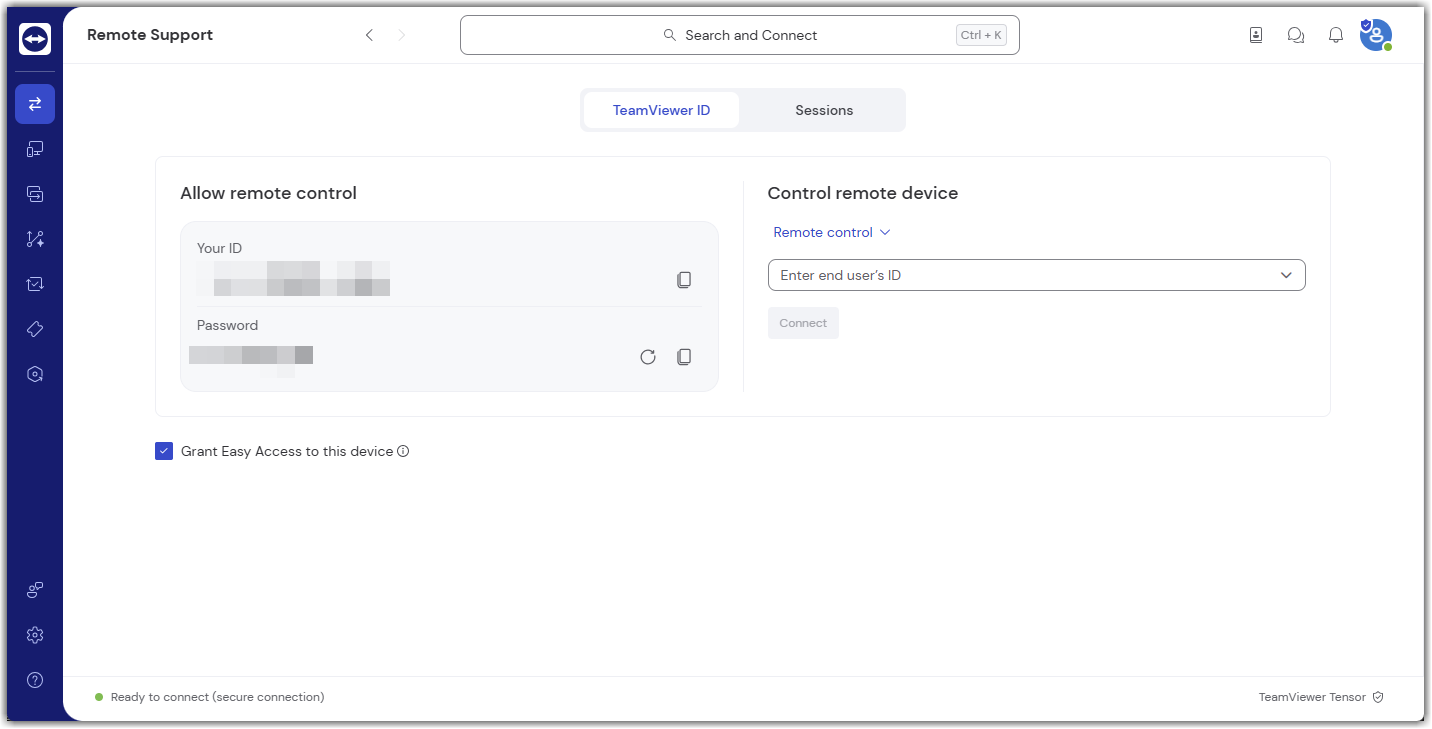This screenshot has width=1432, height=729.
Task: Uncheck the Grant Easy Access checkbox
Action: pos(164,451)
